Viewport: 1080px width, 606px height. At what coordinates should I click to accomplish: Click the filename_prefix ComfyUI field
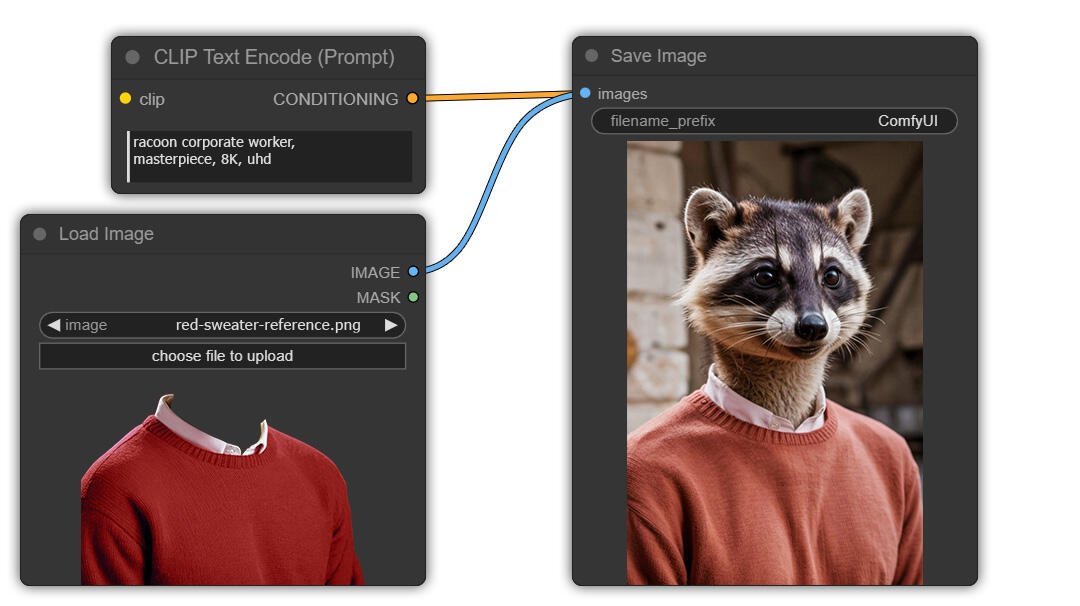pos(774,121)
